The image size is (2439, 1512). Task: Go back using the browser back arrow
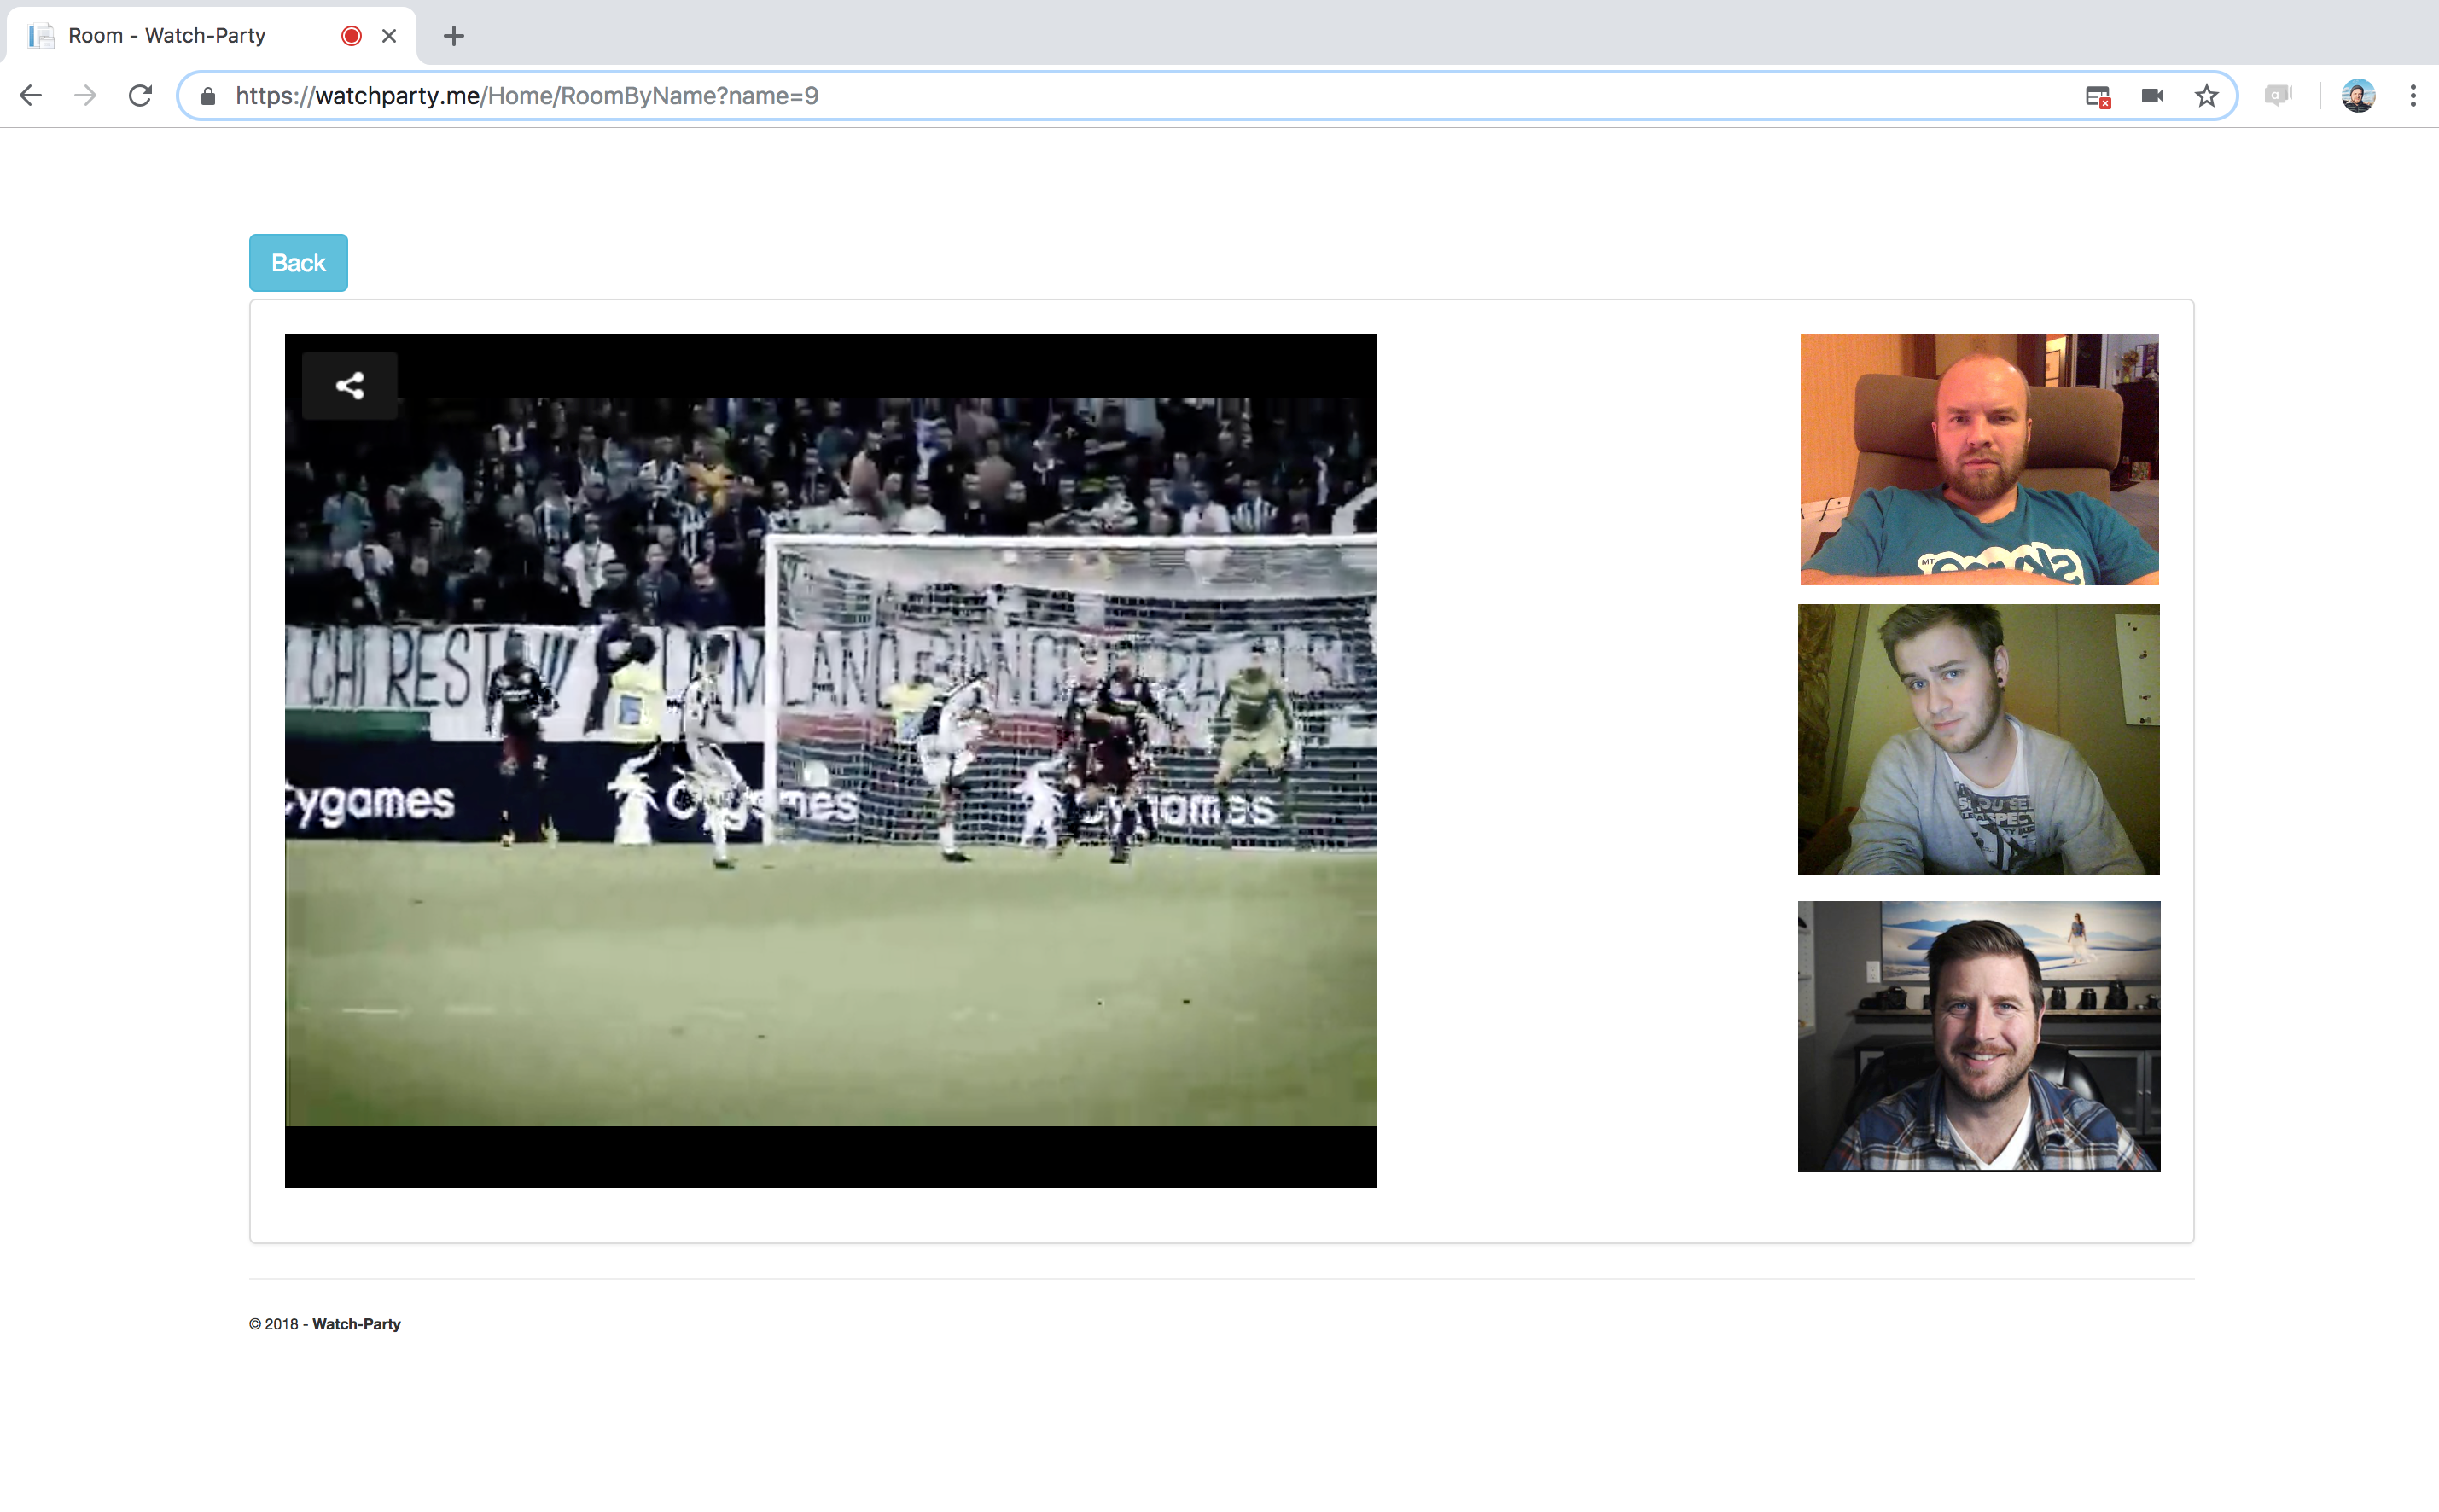31,96
